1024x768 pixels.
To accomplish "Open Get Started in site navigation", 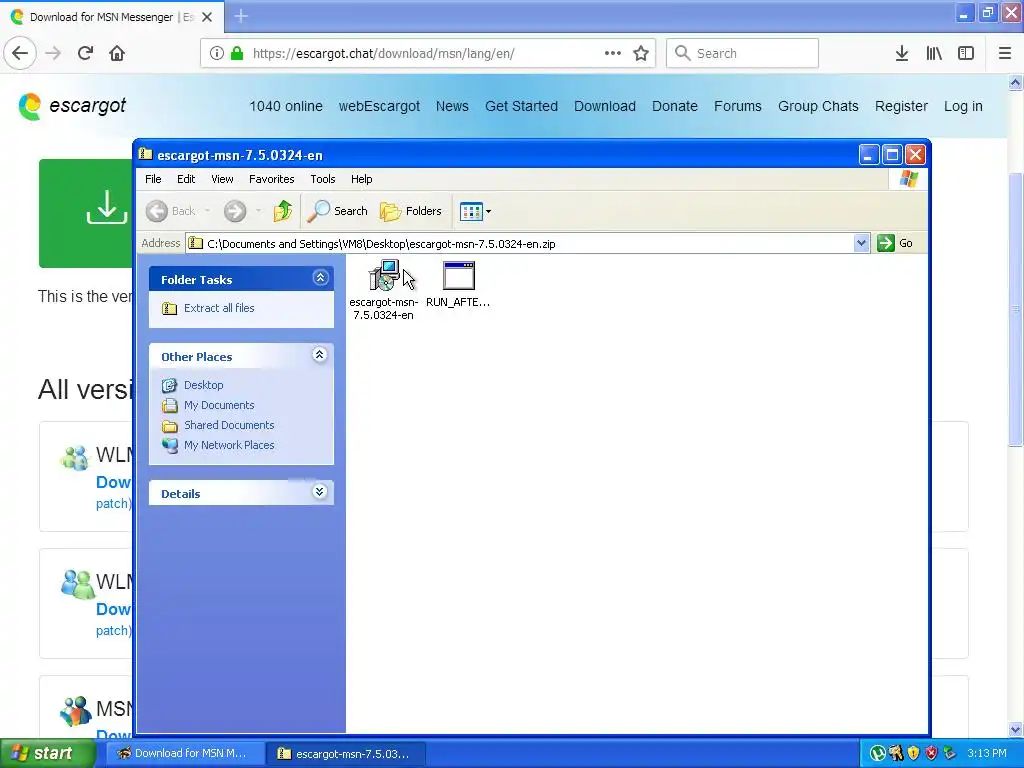I will pos(521,106).
